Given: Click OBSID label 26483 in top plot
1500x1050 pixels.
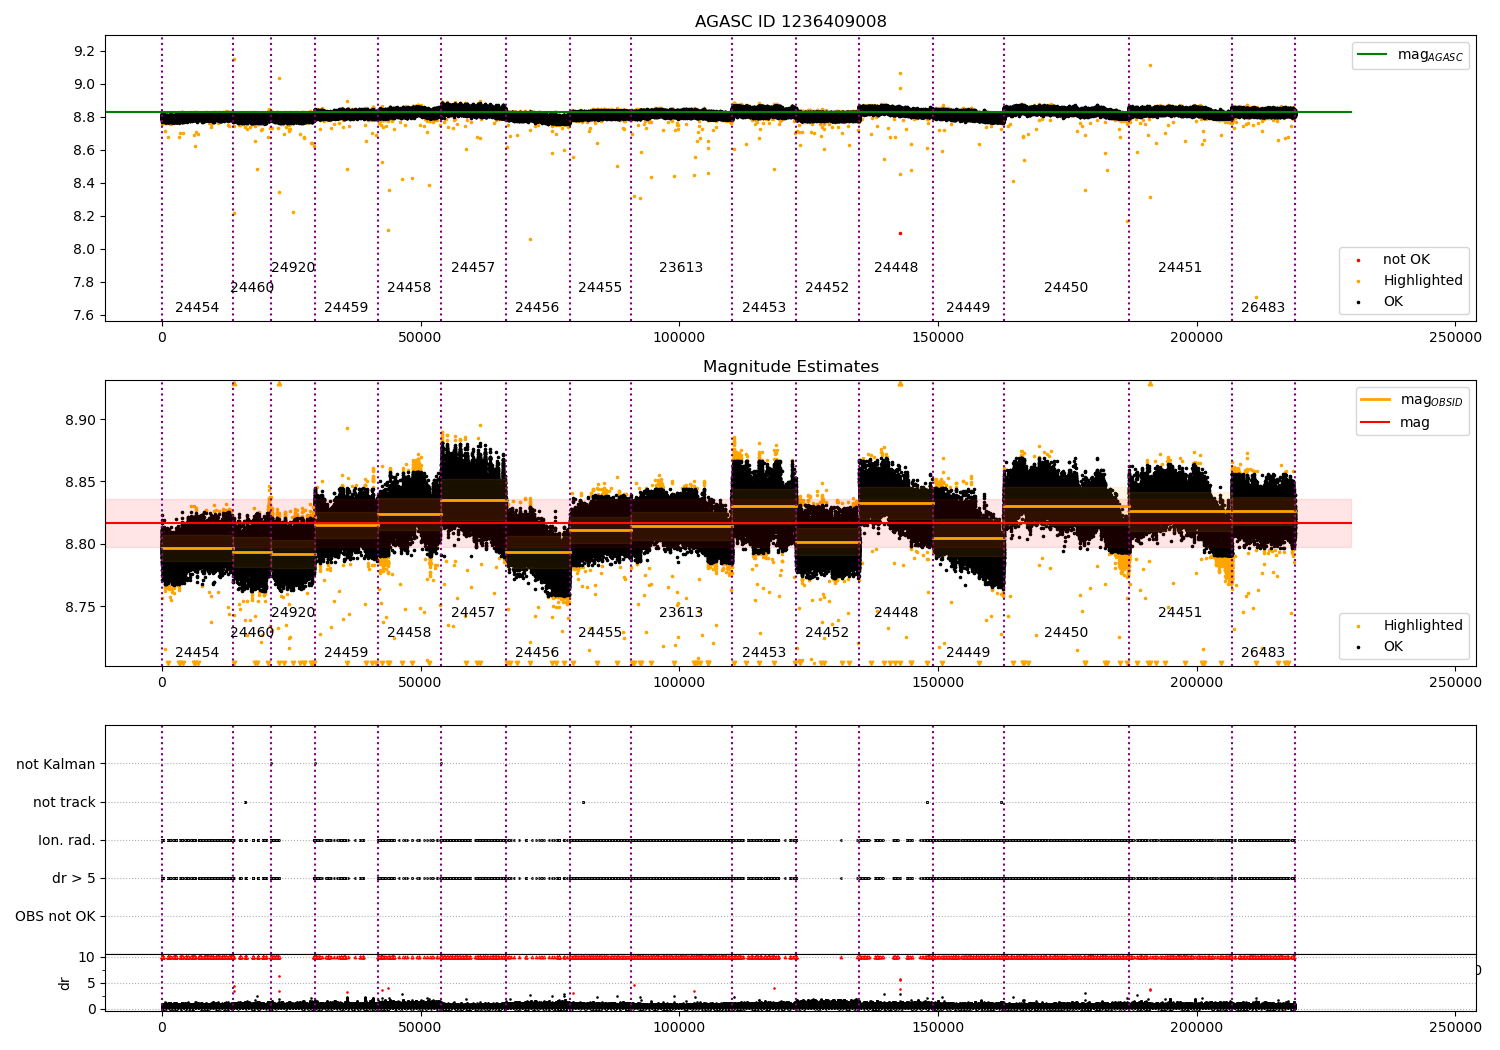Looking at the screenshot, I should (1263, 307).
